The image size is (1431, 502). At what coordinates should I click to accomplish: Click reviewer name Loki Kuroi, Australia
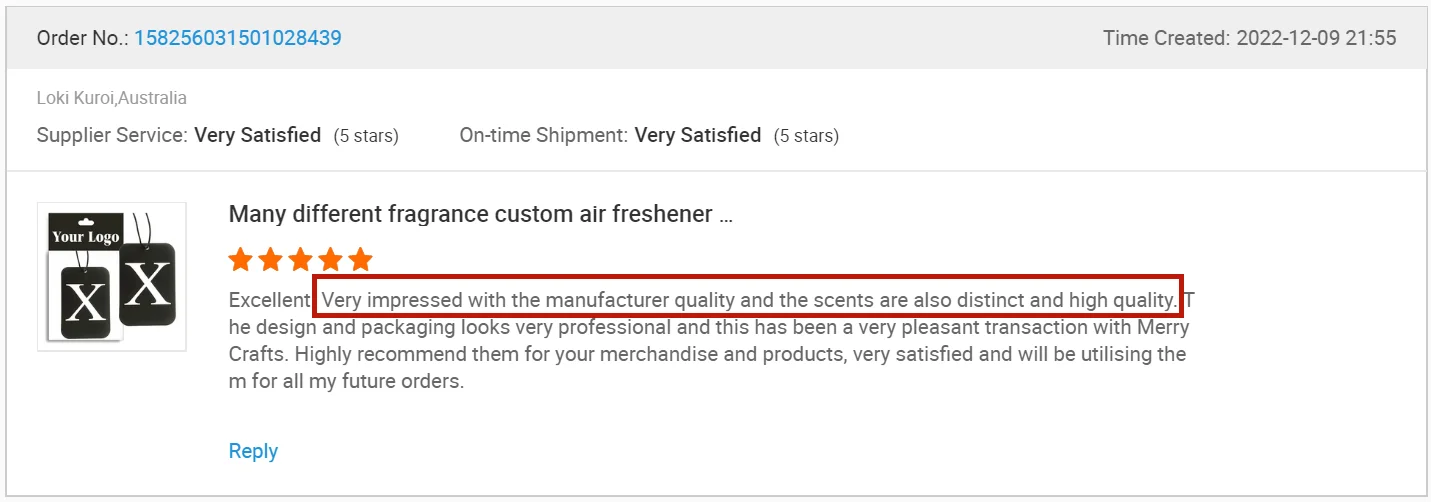(112, 98)
